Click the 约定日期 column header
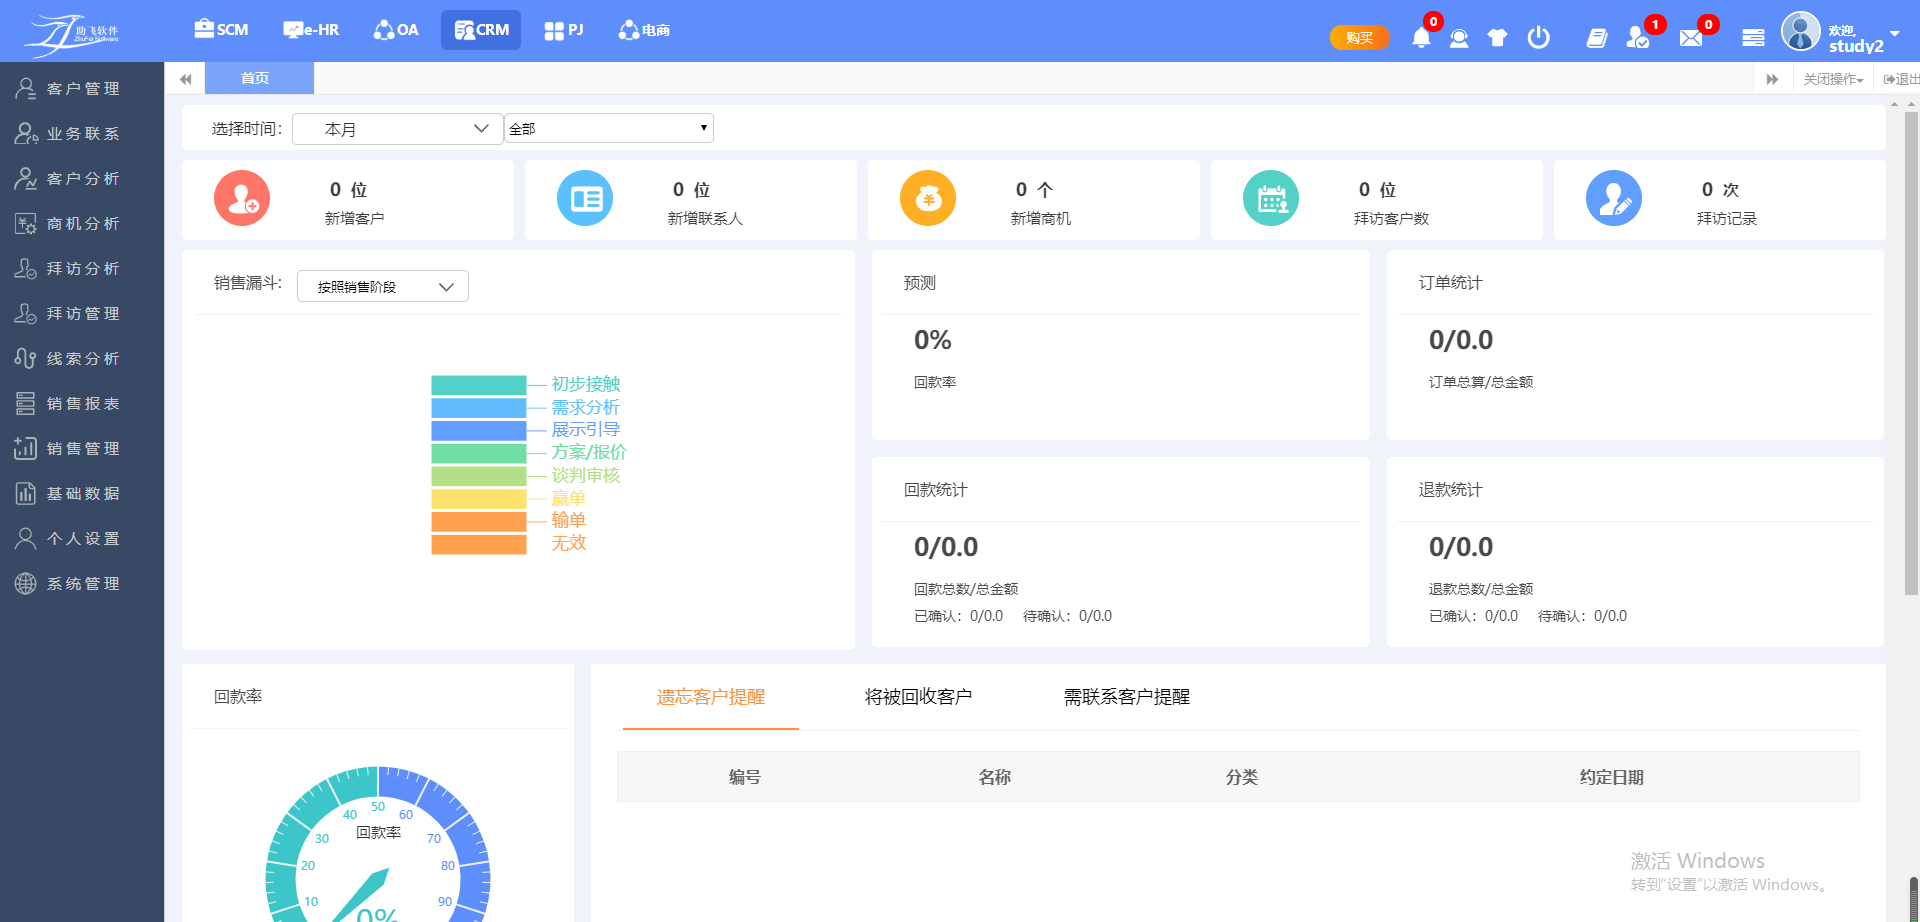This screenshot has height=922, width=1920. click(1611, 777)
